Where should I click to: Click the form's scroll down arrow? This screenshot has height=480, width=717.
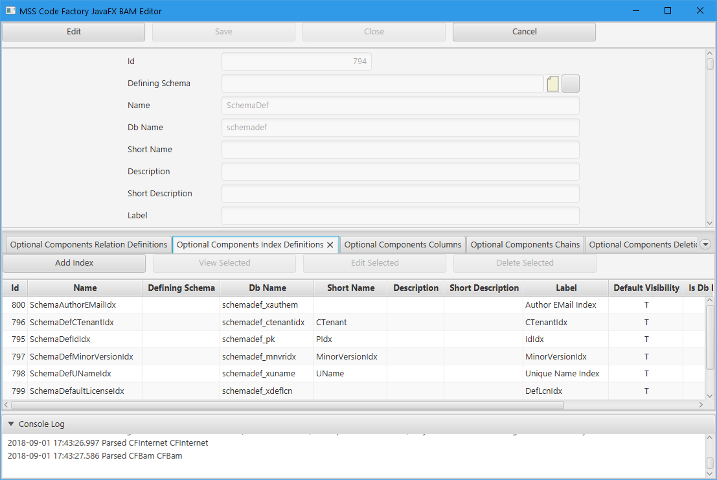point(710,223)
